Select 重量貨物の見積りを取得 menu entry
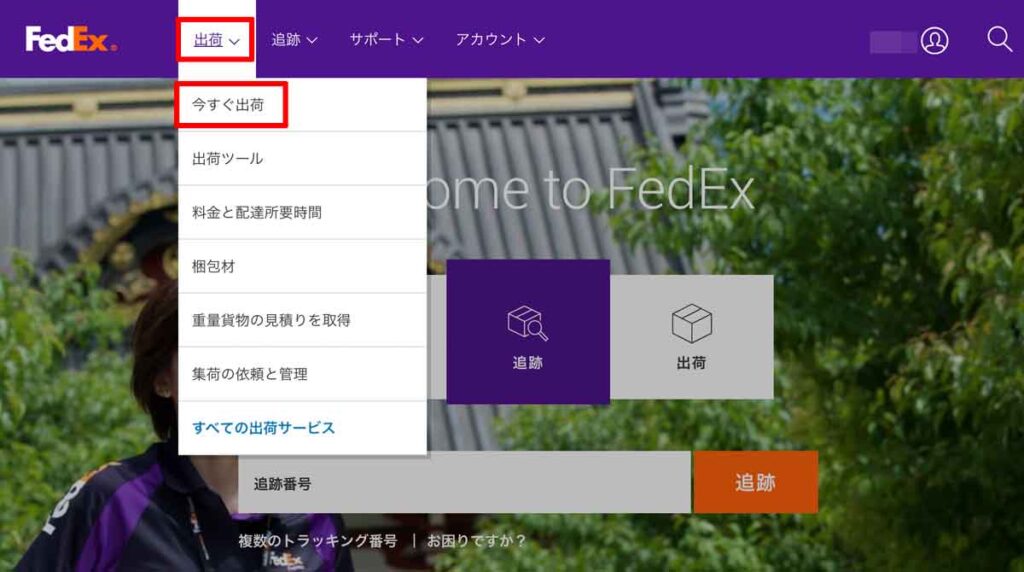This screenshot has width=1024, height=572. (x=302, y=320)
